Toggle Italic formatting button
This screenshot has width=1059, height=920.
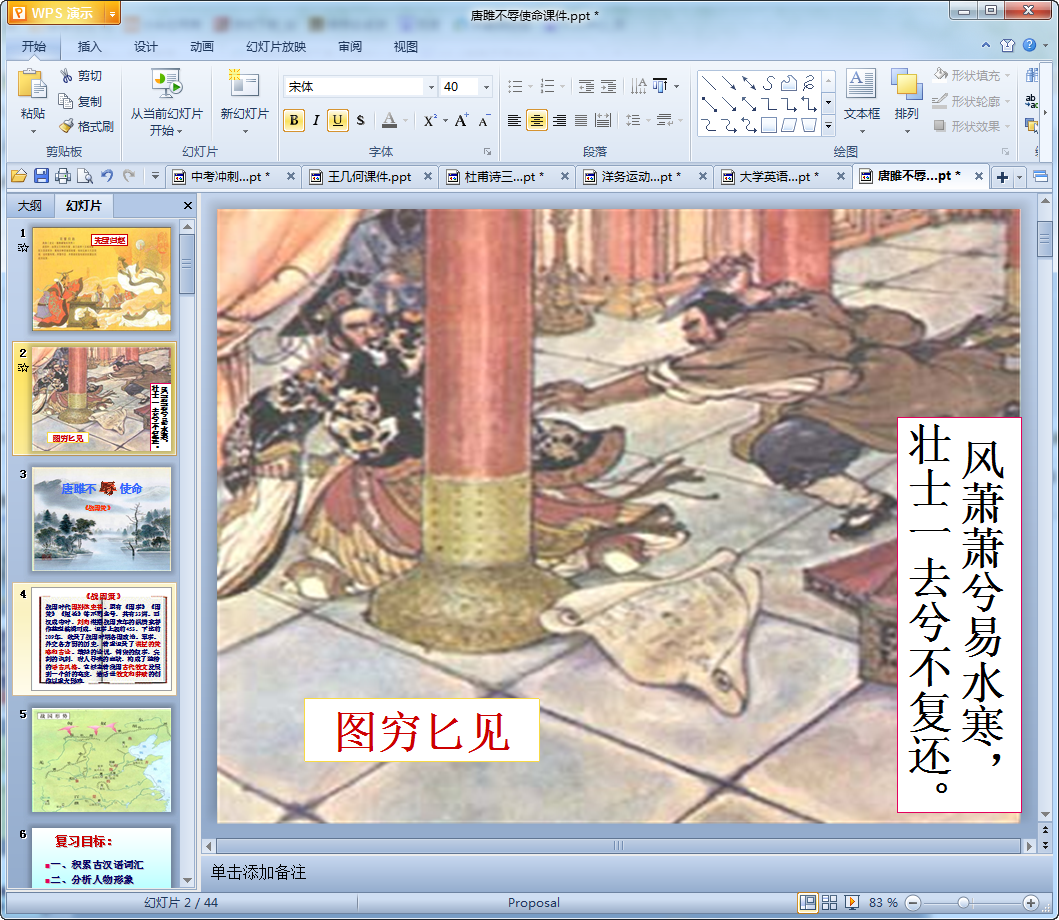point(315,120)
